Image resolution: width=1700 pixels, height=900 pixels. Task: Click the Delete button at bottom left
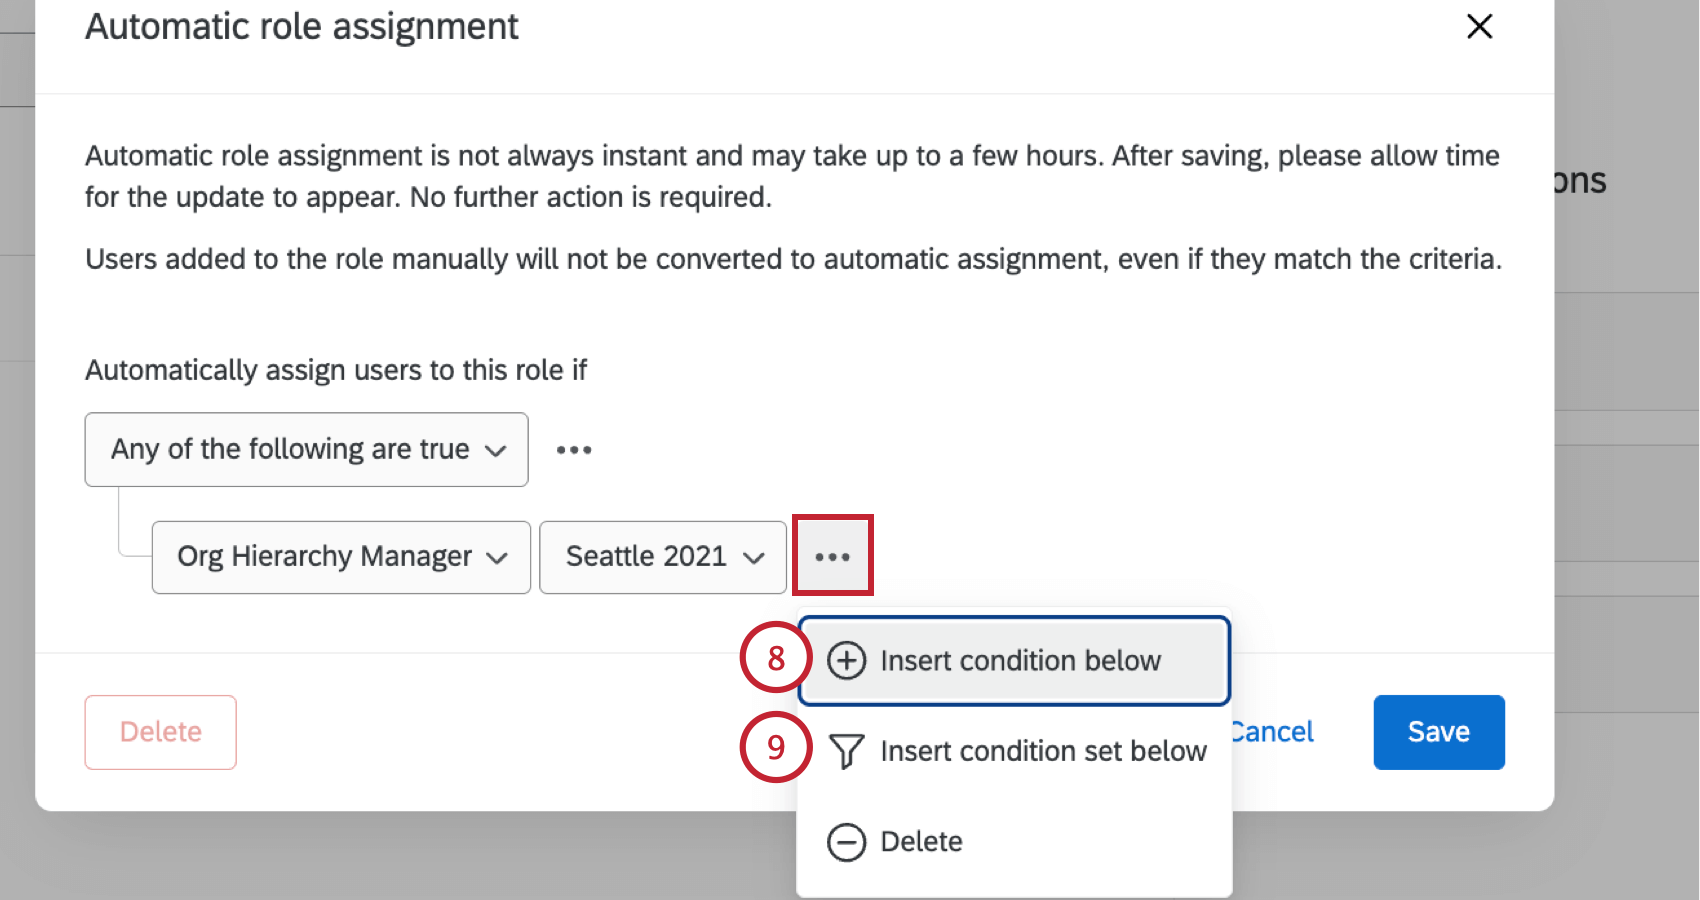(x=160, y=732)
